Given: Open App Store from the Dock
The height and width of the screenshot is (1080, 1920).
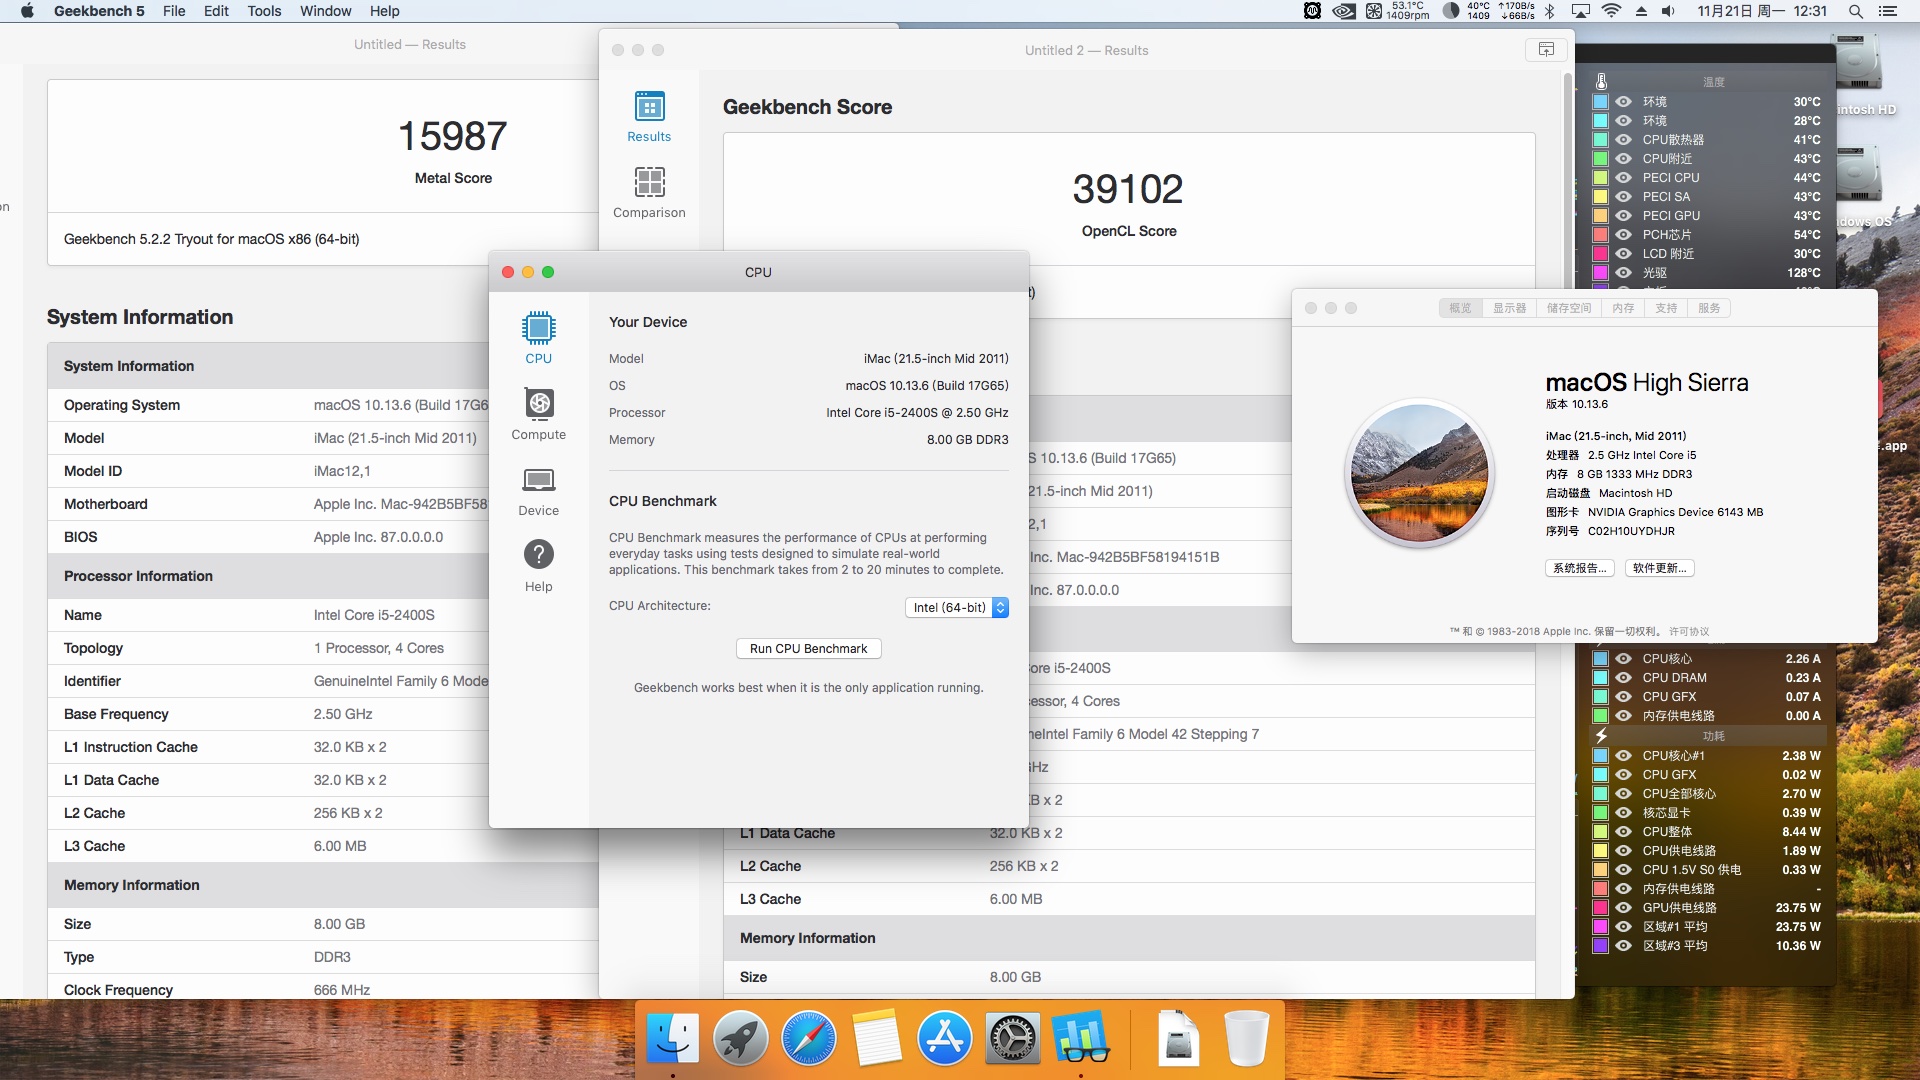Looking at the screenshot, I should click(x=945, y=1038).
